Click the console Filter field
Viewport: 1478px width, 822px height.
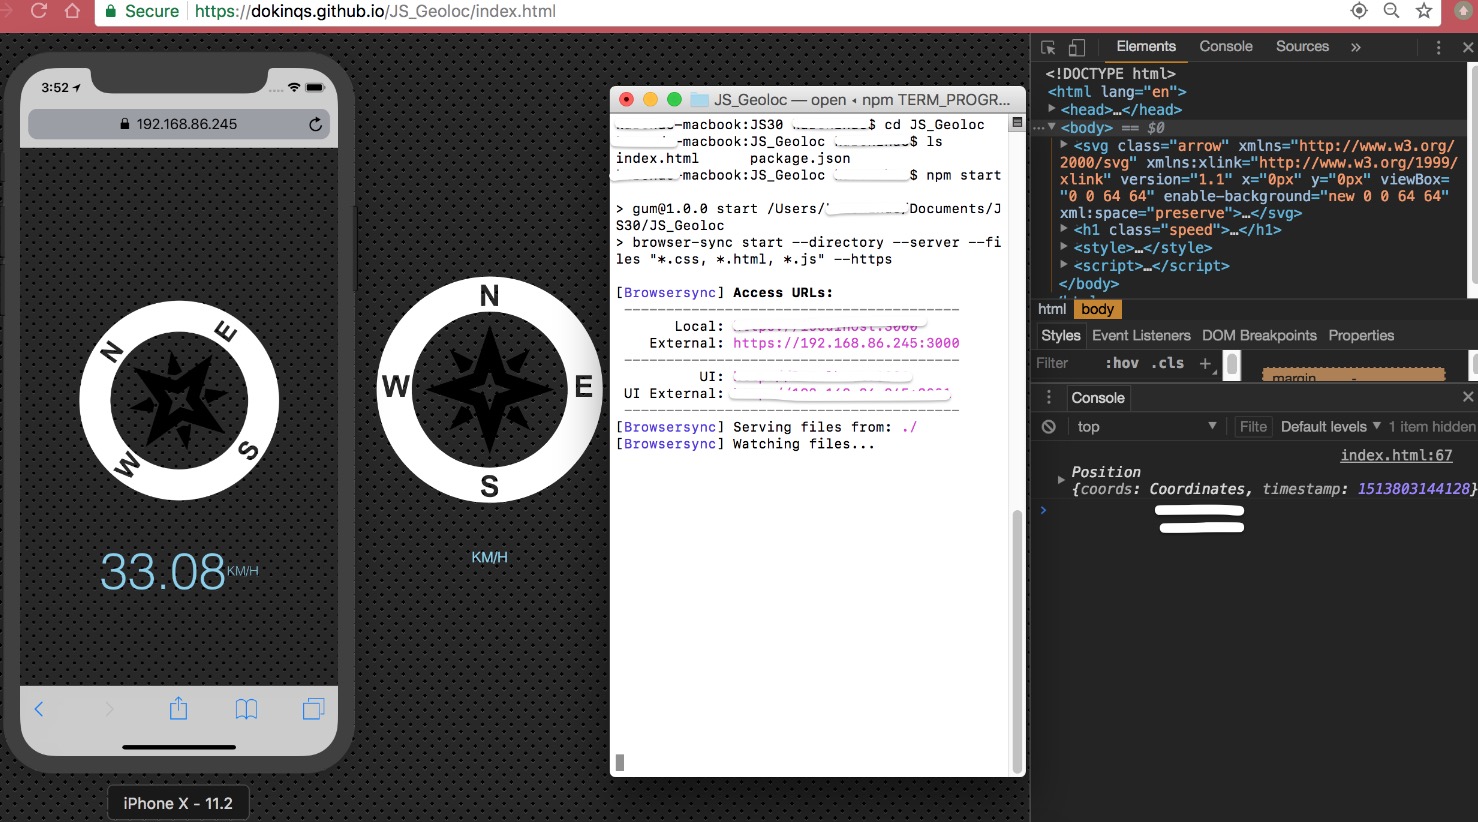1253,427
